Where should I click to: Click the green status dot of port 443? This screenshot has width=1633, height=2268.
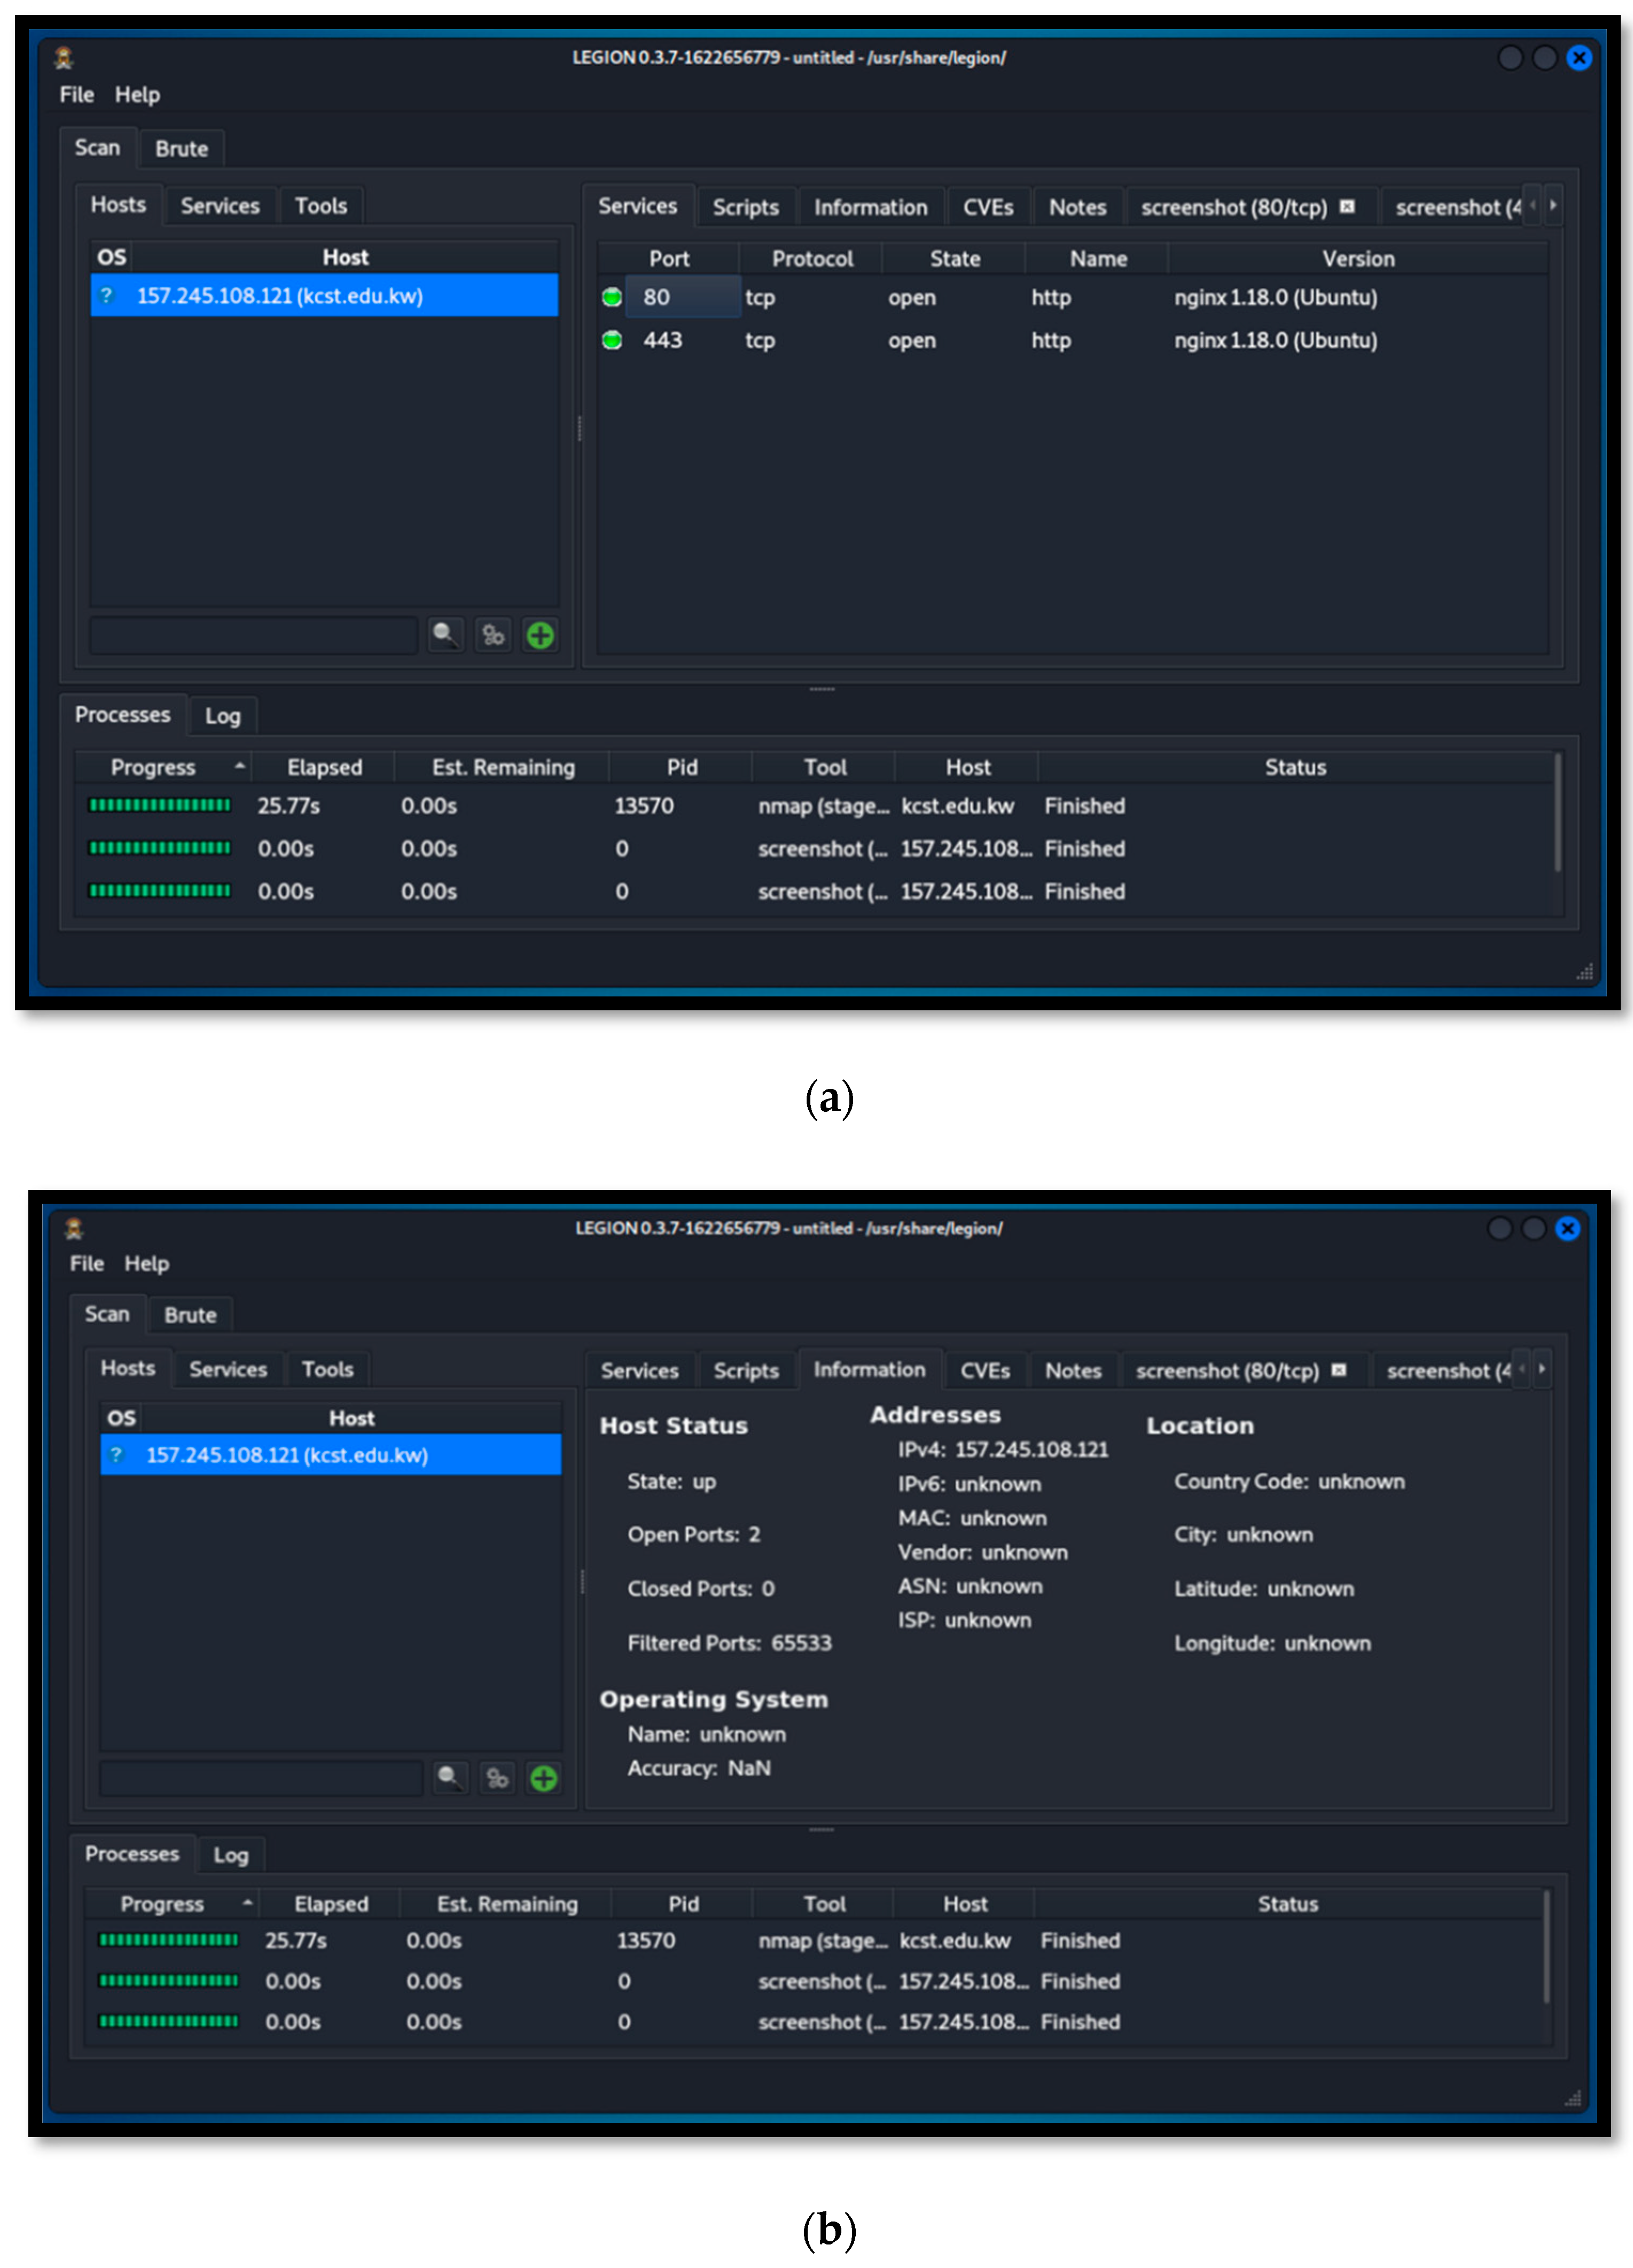612,340
